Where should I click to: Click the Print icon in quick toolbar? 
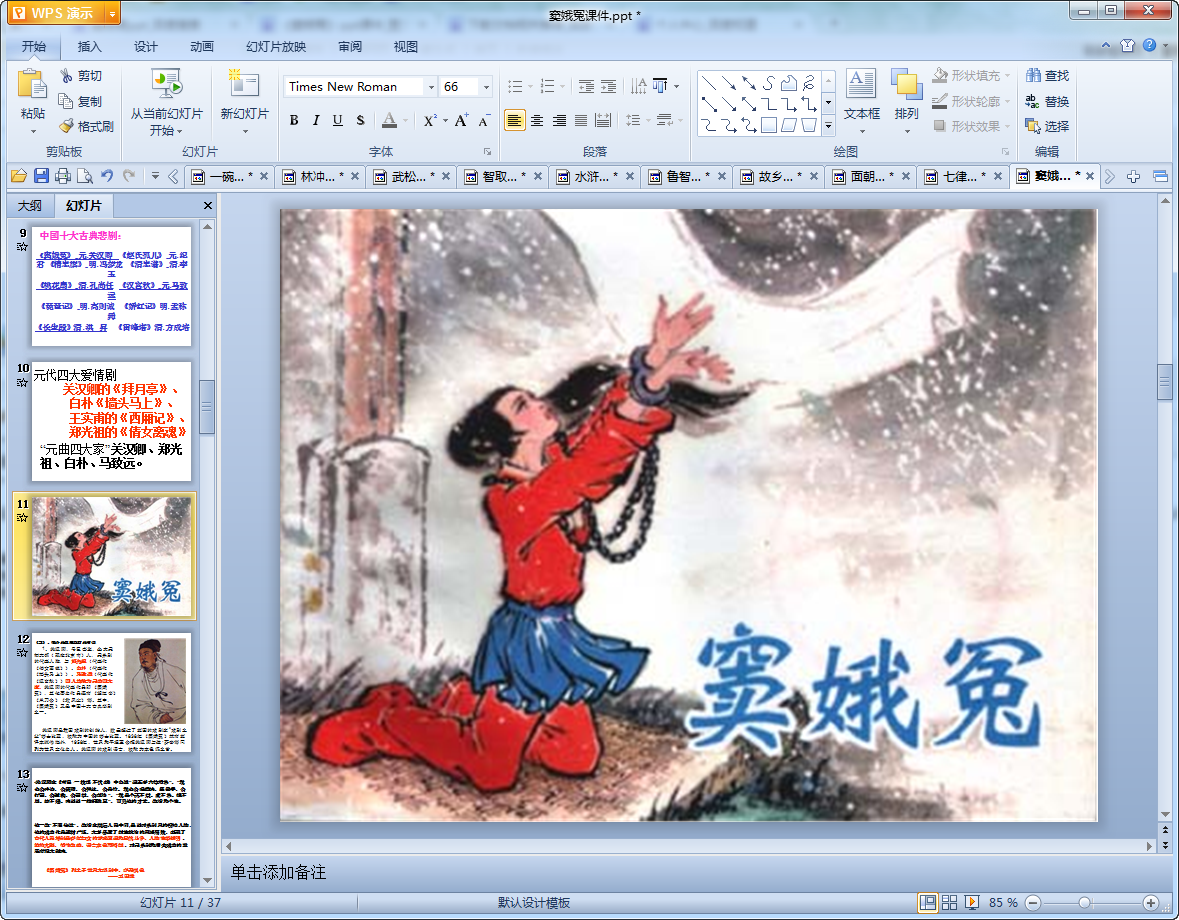63,176
